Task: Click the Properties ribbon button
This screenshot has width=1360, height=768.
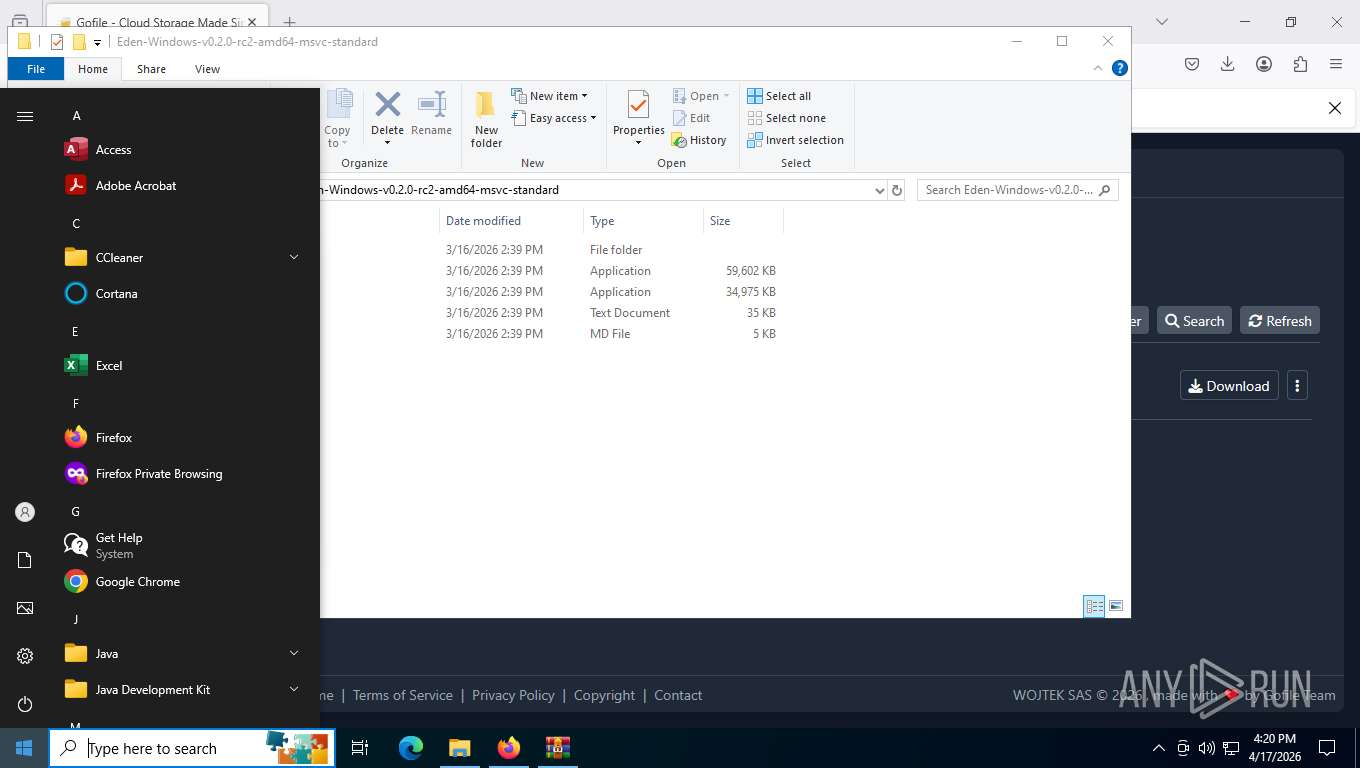Action: point(638,116)
